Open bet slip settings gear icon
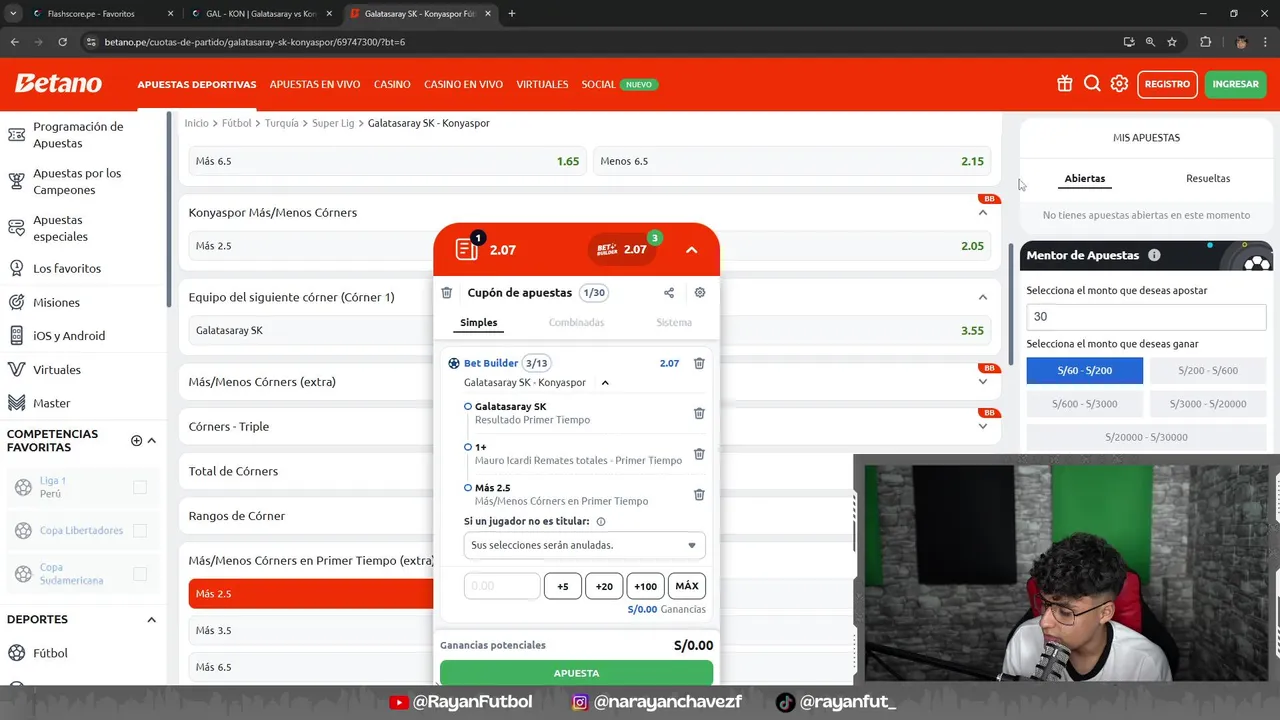The height and width of the screenshot is (720, 1280). tap(700, 293)
